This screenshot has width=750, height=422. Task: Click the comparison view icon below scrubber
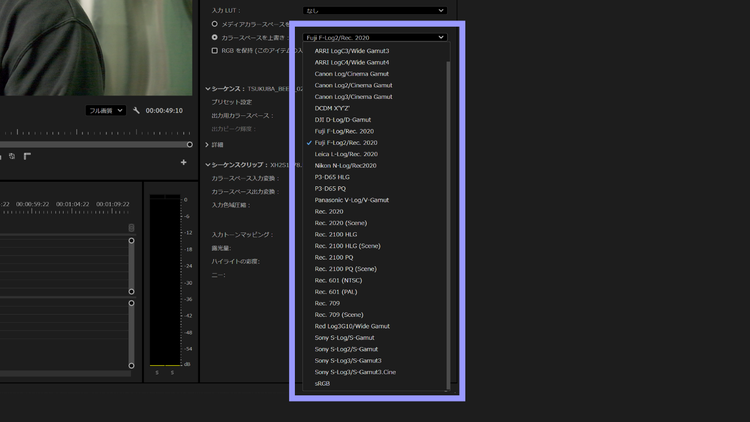[27, 156]
